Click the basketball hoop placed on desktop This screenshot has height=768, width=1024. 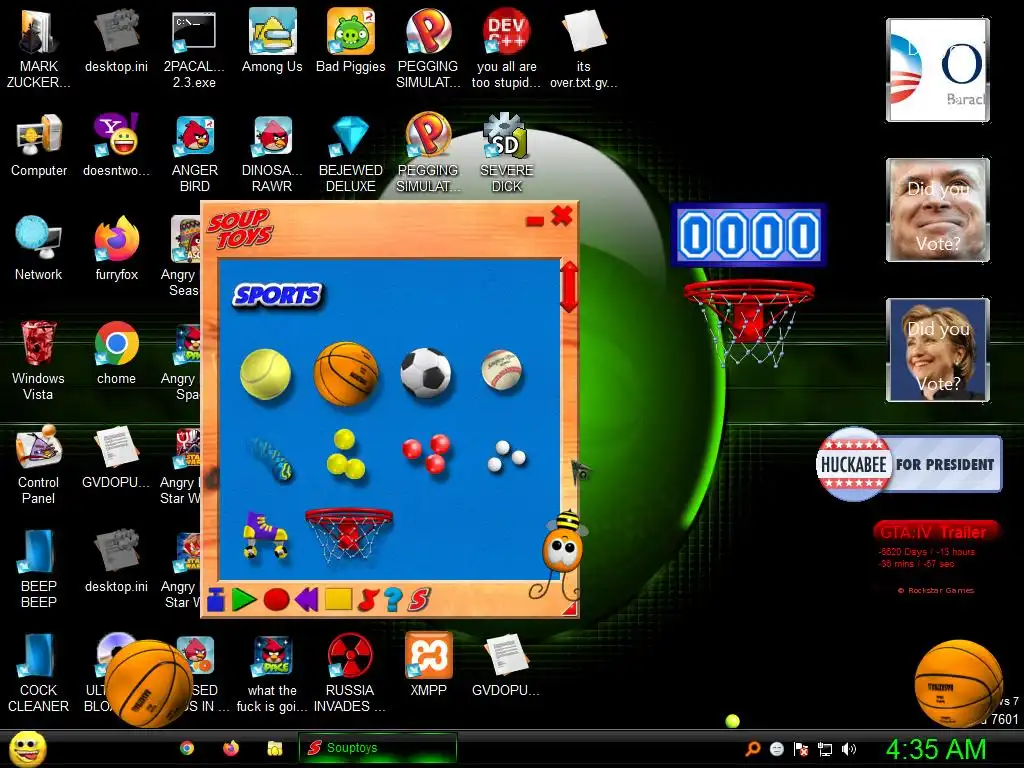pos(748,321)
